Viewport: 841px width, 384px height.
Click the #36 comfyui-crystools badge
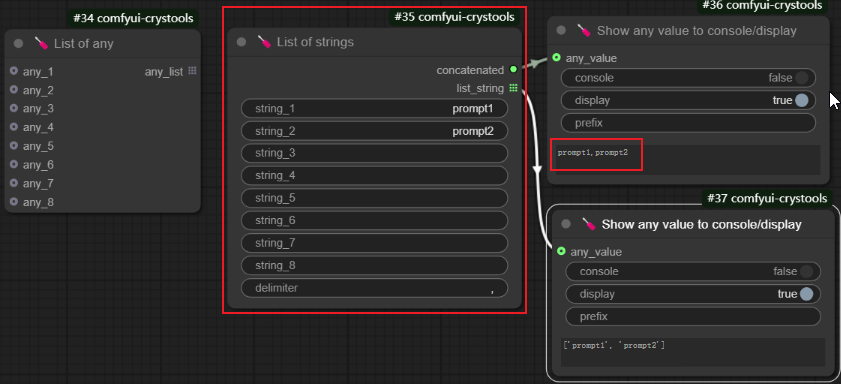[x=762, y=5]
